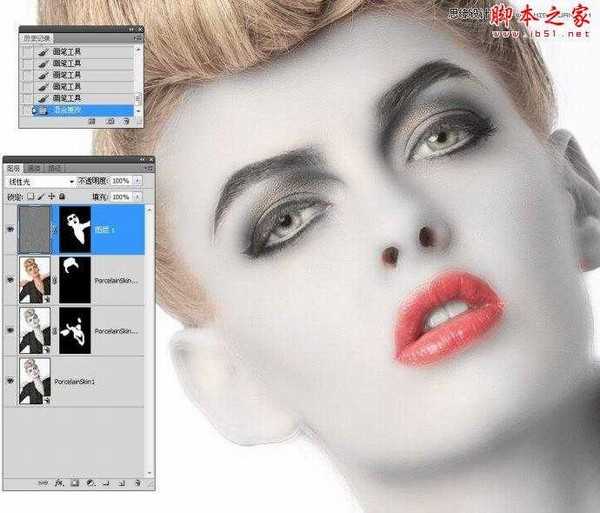Switch to the Channels tab
The image size is (600, 513).
pos(35,167)
